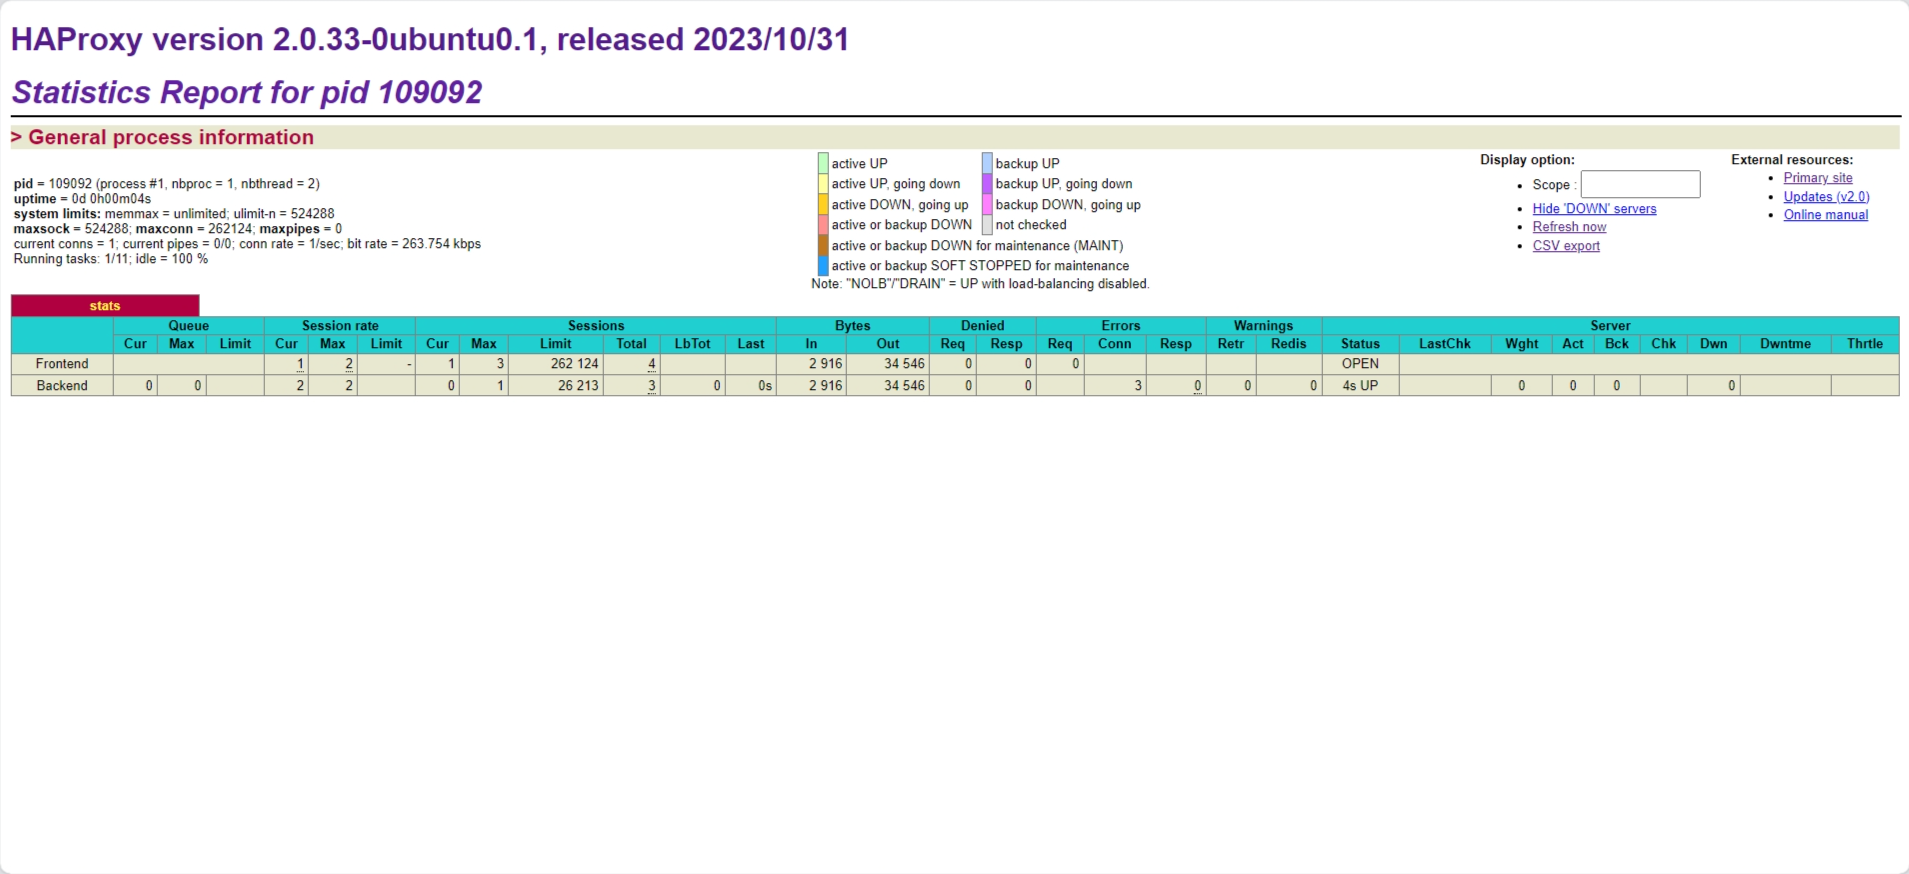Click the active UP, going down swatch
1909x874 pixels.
(823, 184)
